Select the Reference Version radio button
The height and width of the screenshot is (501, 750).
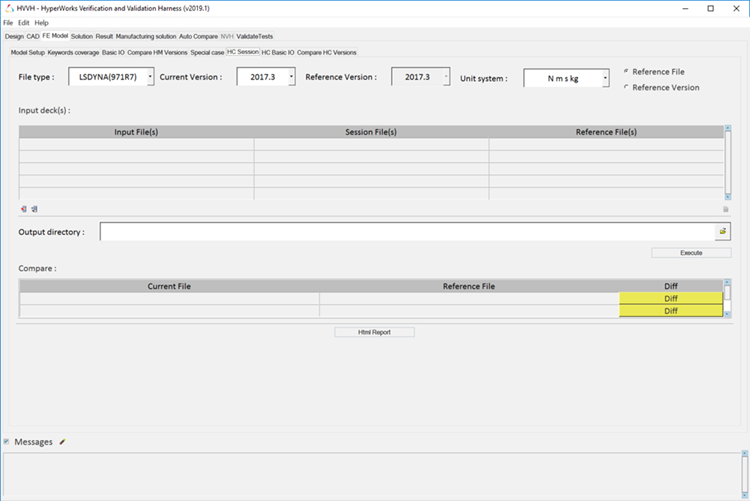pos(626,88)
